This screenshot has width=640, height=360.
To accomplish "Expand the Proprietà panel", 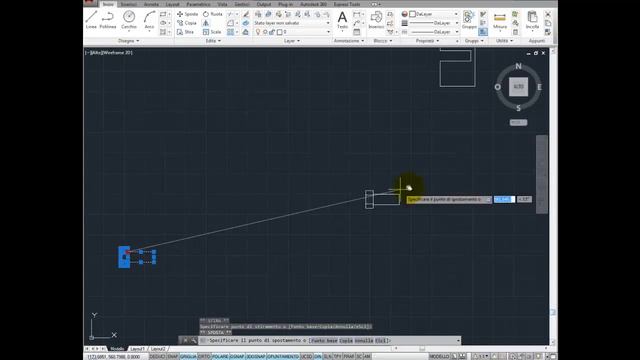I will (x=427, y=41).
